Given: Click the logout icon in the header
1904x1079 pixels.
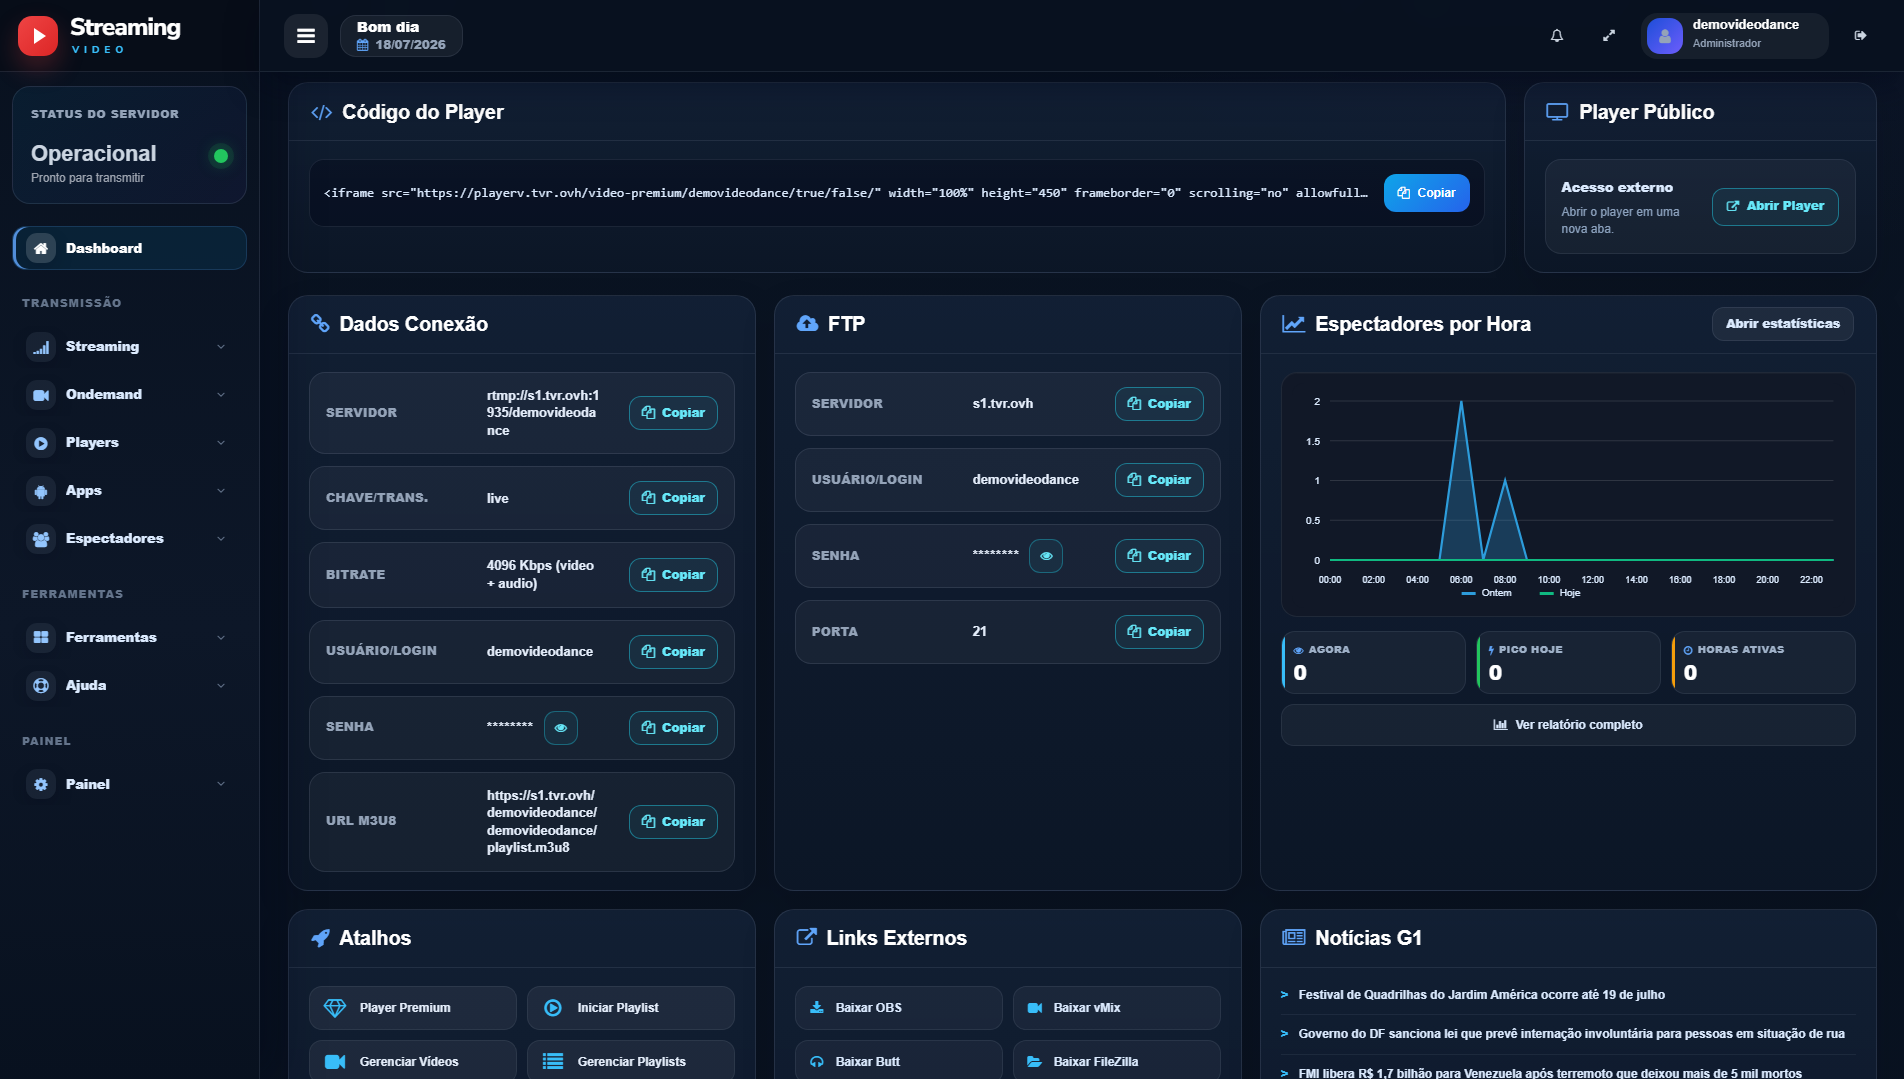Looking at the screenshot, I should click(x=1860, y=36).
